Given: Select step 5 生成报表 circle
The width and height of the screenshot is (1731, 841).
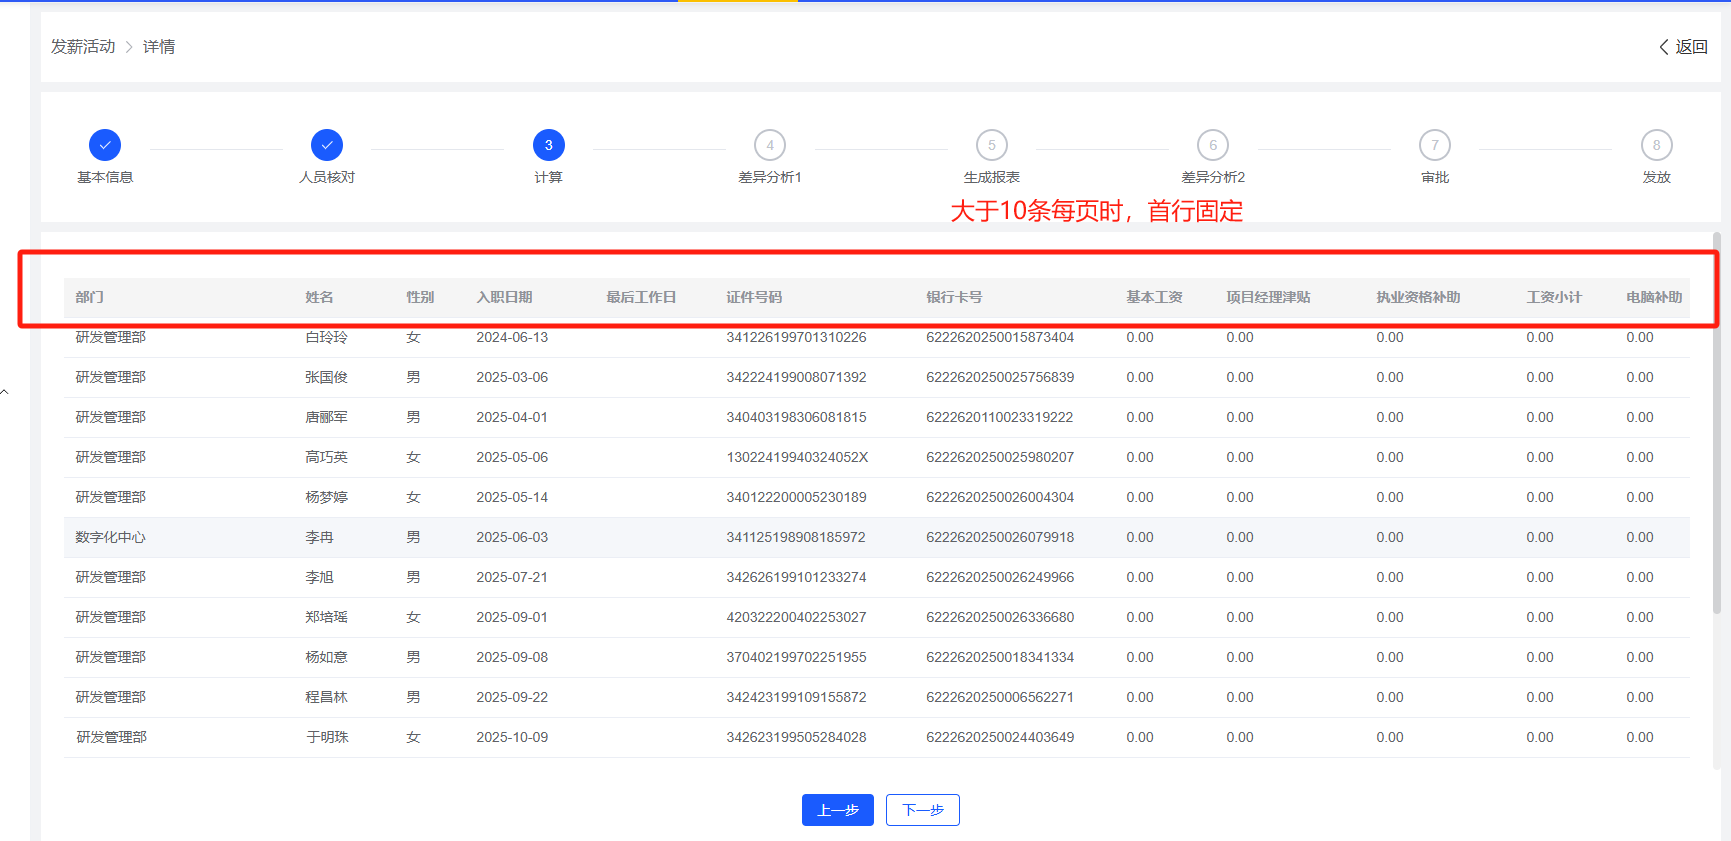Looking at the screenshot, I should click(991, 145).
